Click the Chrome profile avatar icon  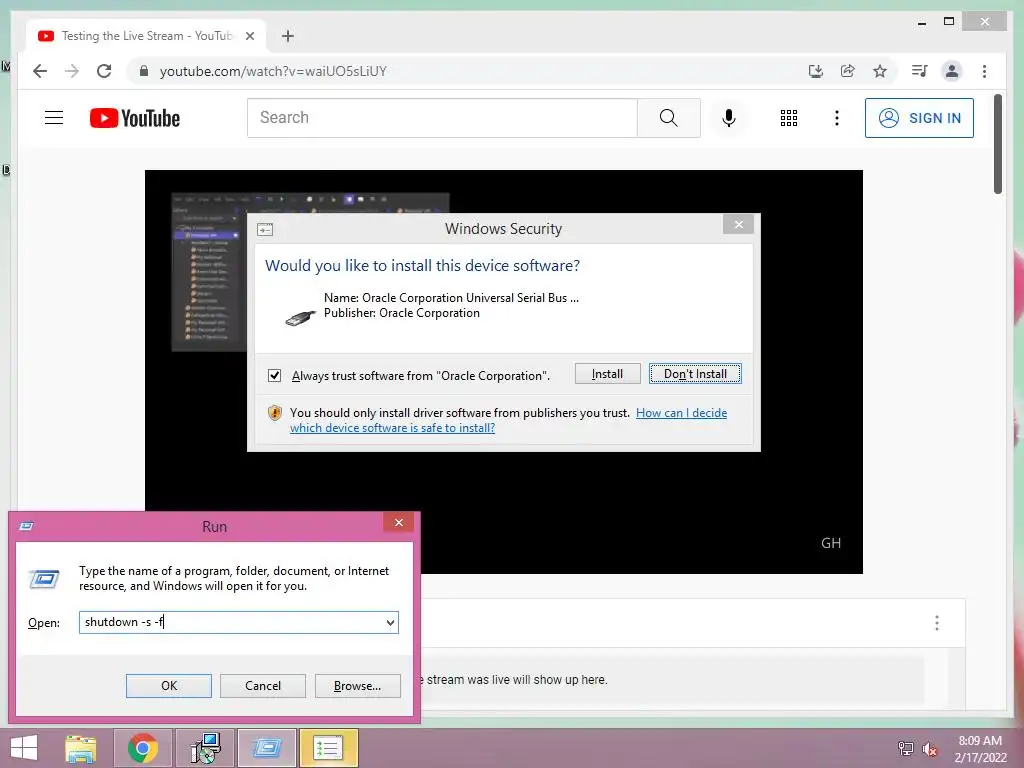point(952,71)
